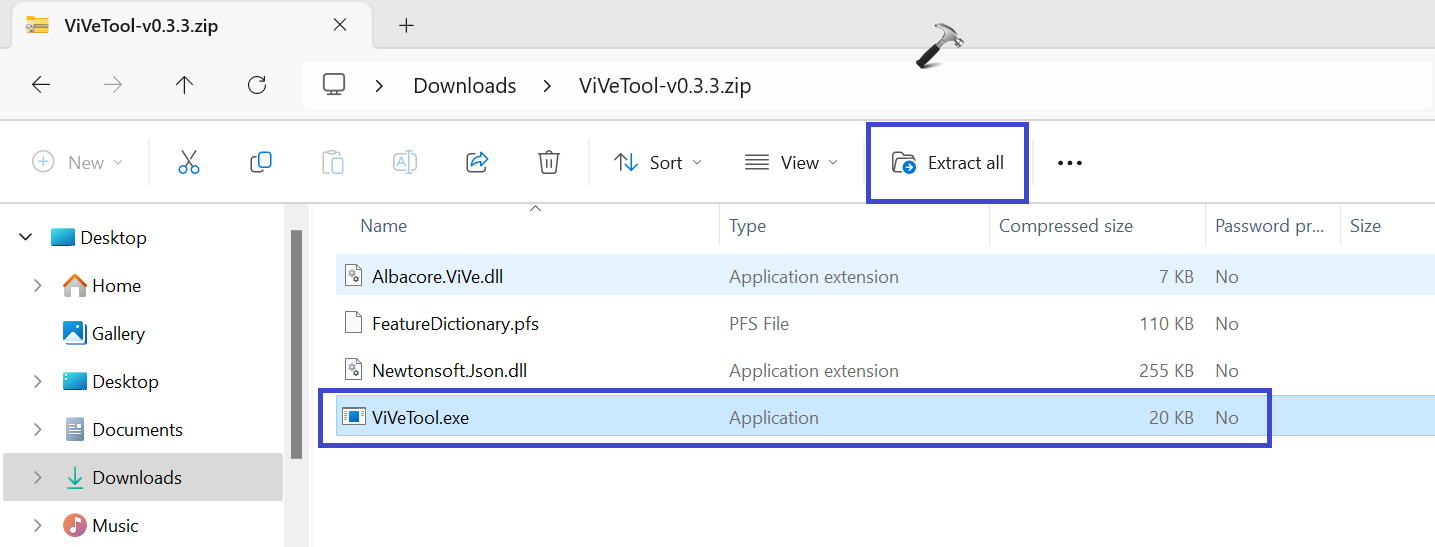Viewport: 1435px width, 547px height.
Task: Collapse the Desktop root tree node
Action: pos(25,238)
